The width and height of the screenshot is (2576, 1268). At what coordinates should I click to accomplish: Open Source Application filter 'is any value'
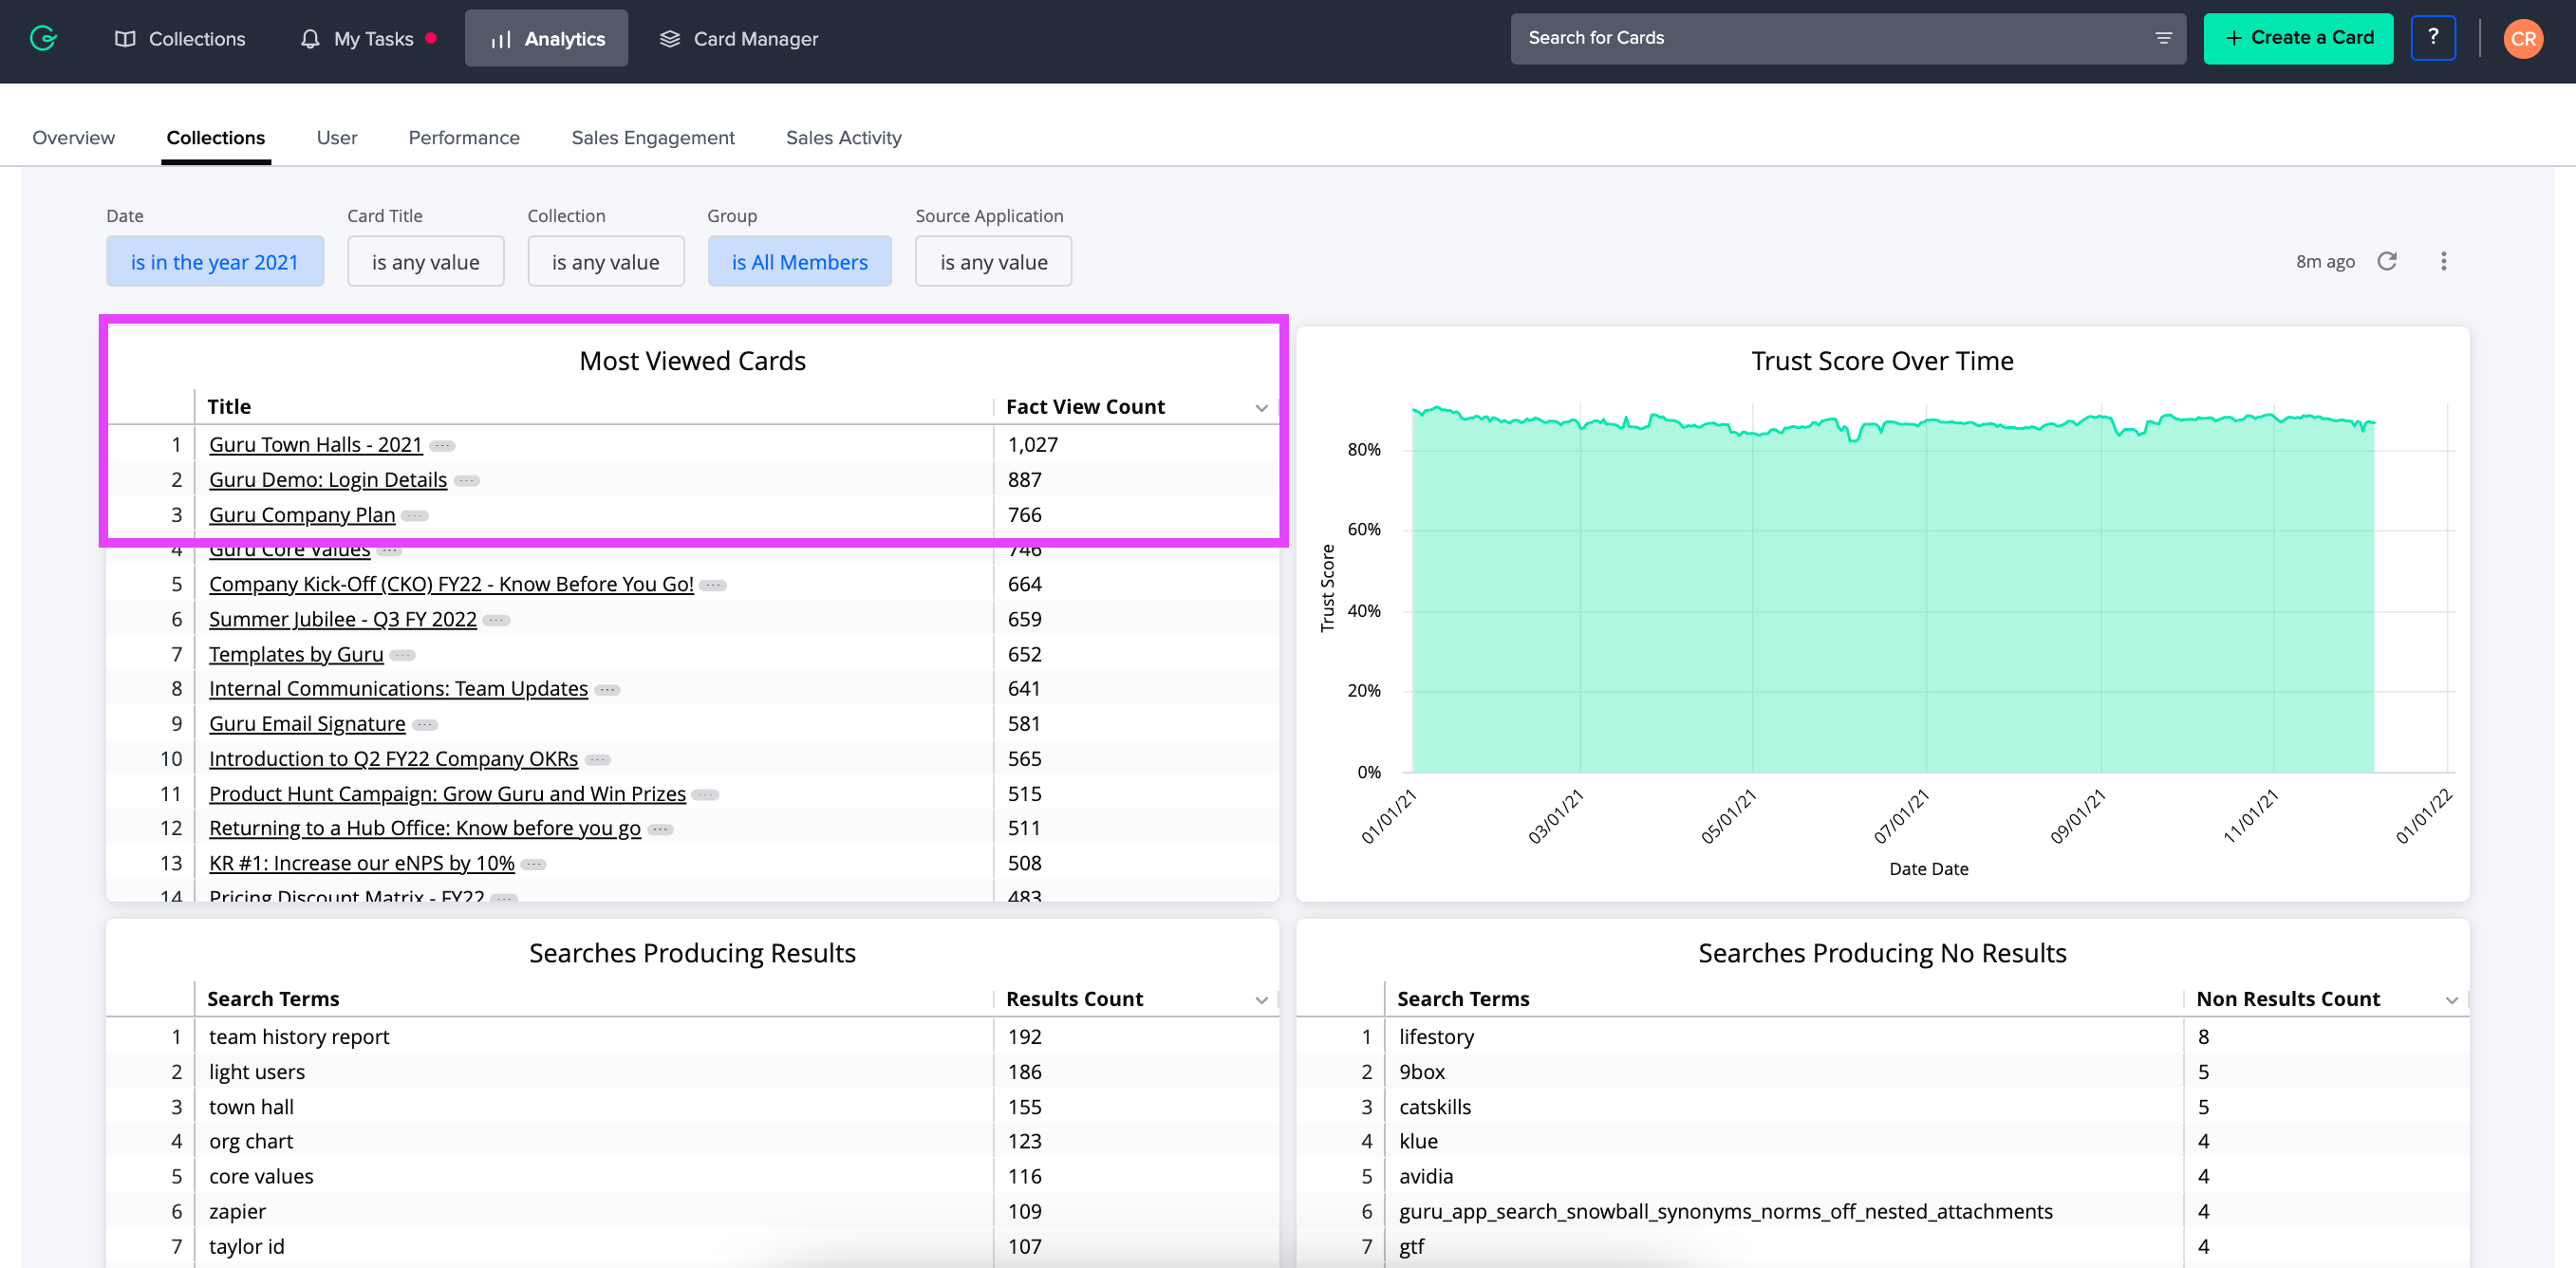tap(994, 261)
